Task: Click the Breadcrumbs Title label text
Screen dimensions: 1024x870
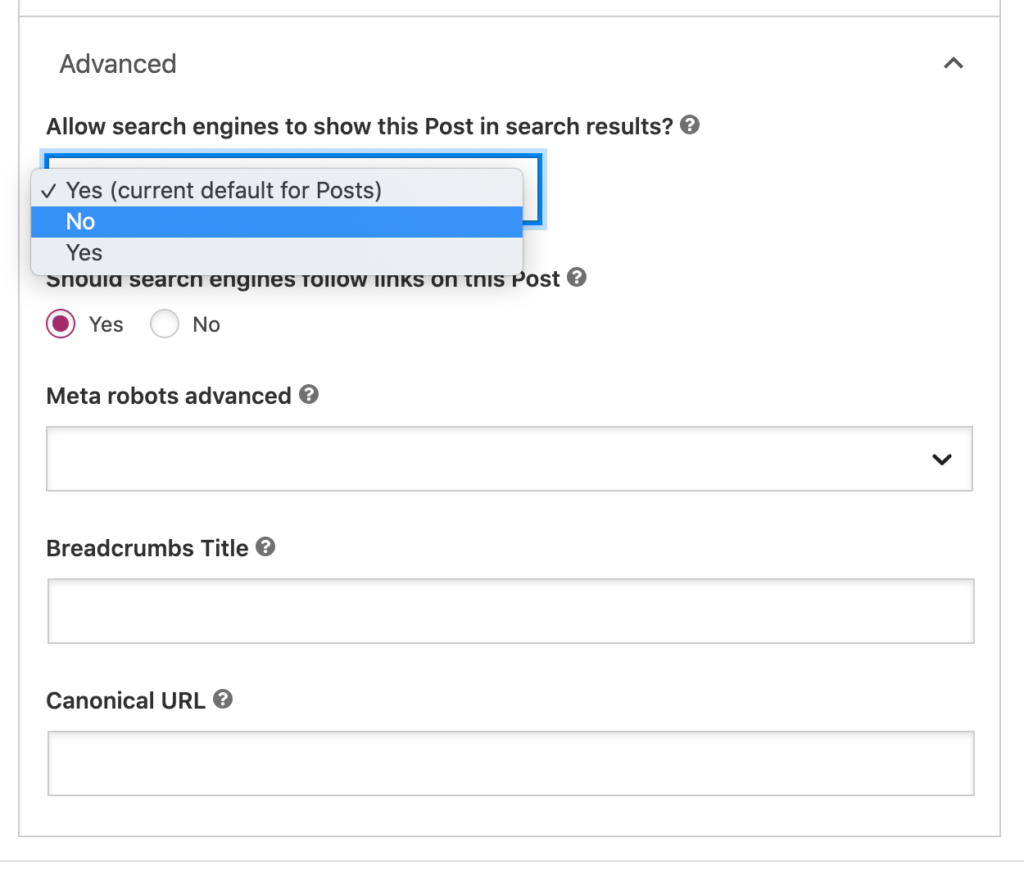Action: coord(146,548)
